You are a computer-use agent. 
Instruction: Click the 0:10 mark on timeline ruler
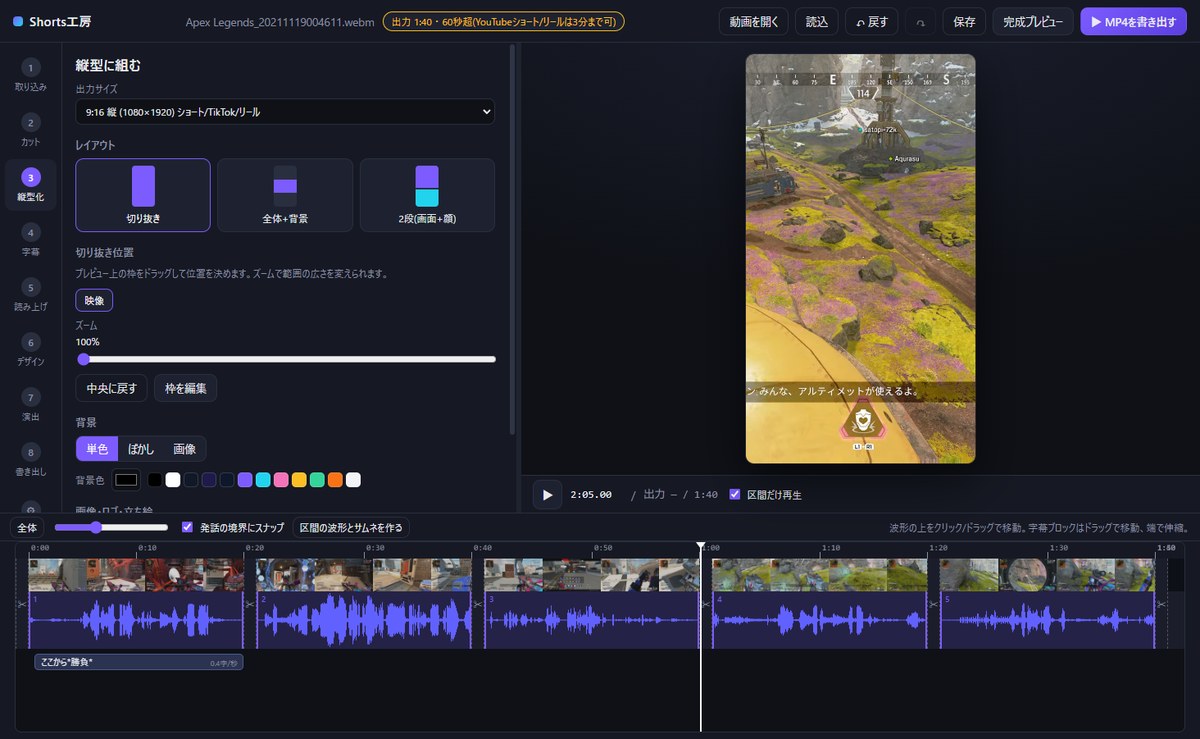coord(147,548)
